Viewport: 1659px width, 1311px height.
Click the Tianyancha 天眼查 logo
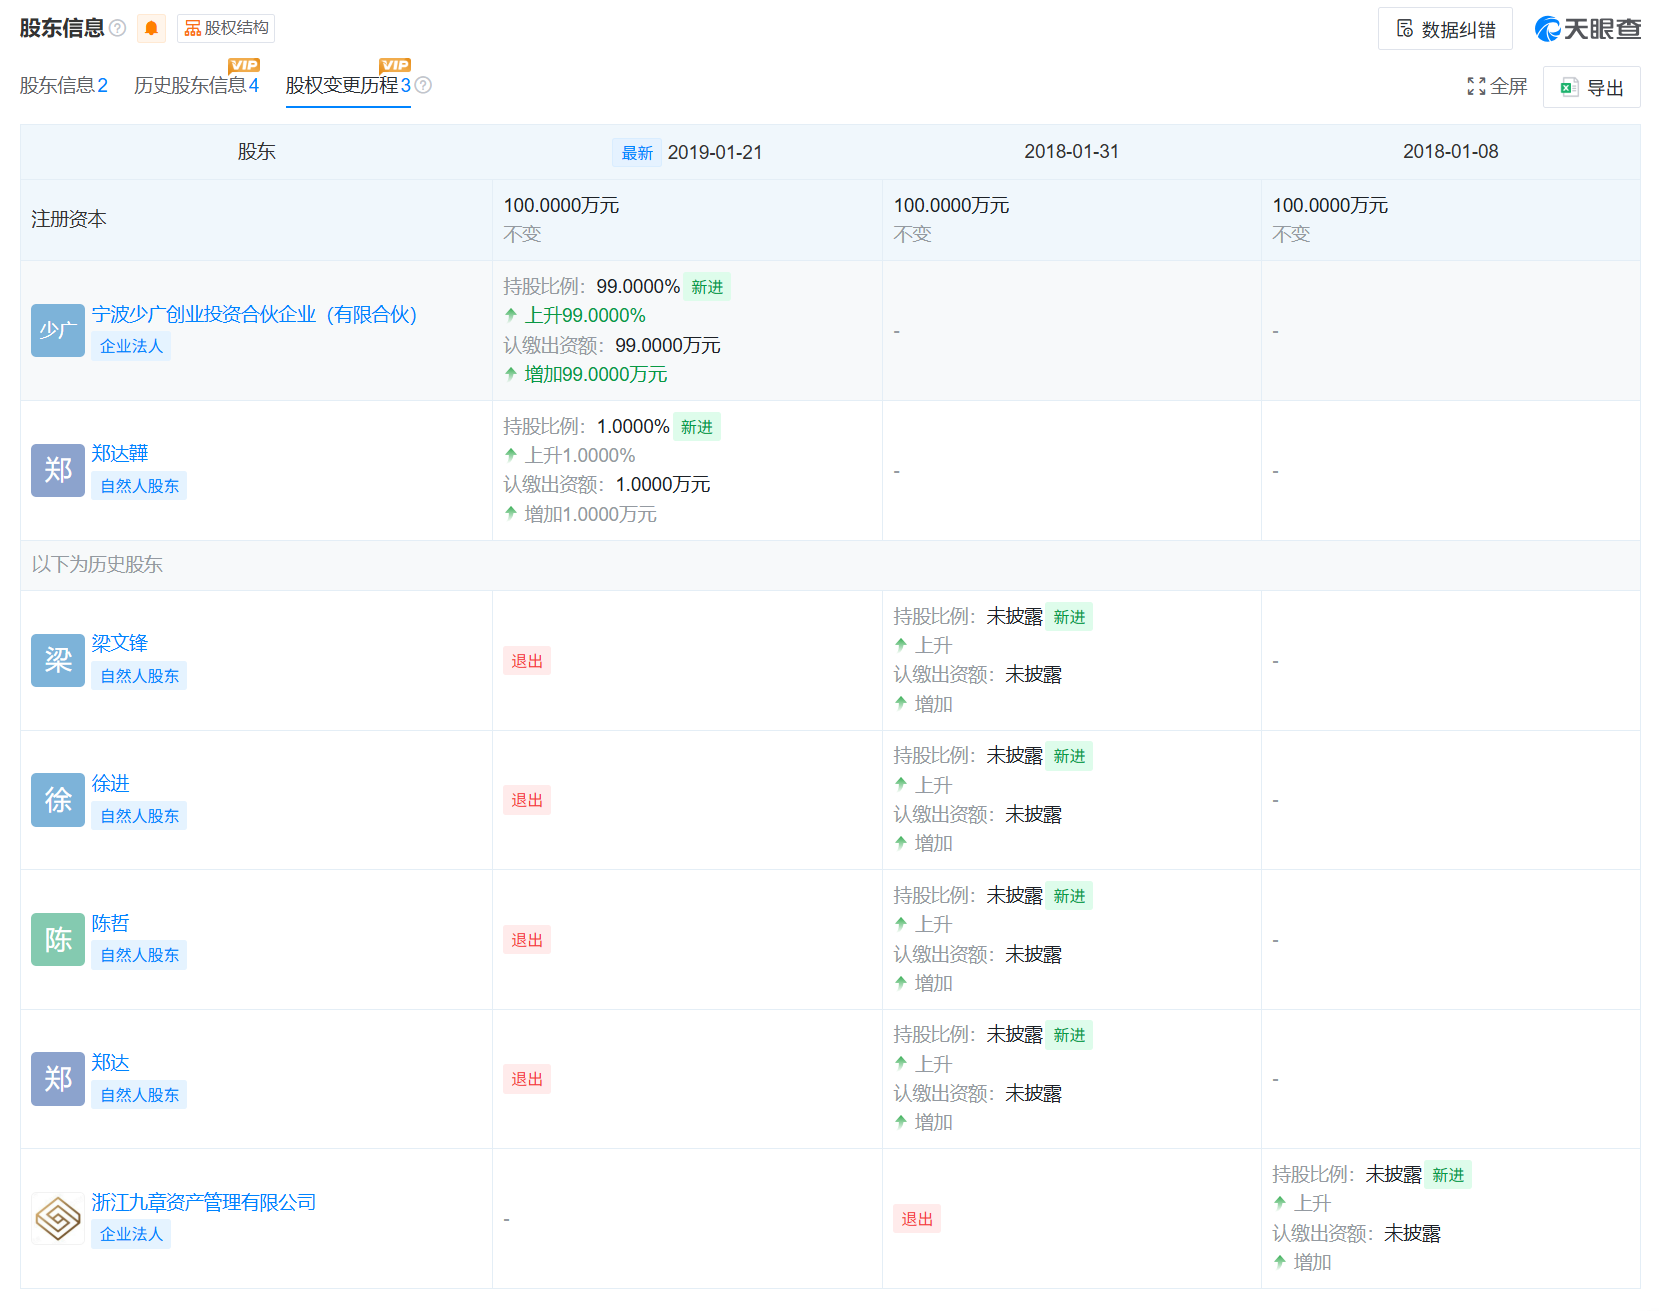point(1586,28)
